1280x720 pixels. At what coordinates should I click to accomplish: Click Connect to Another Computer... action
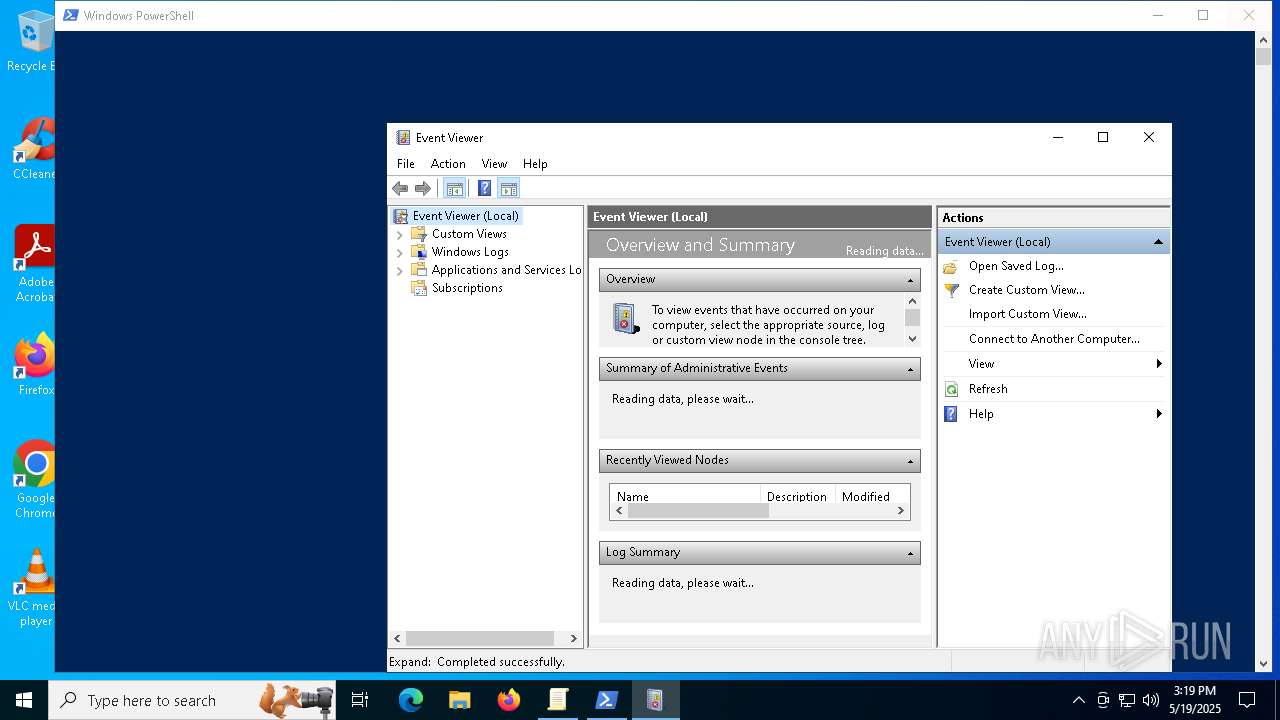[x=1054, y=339]
